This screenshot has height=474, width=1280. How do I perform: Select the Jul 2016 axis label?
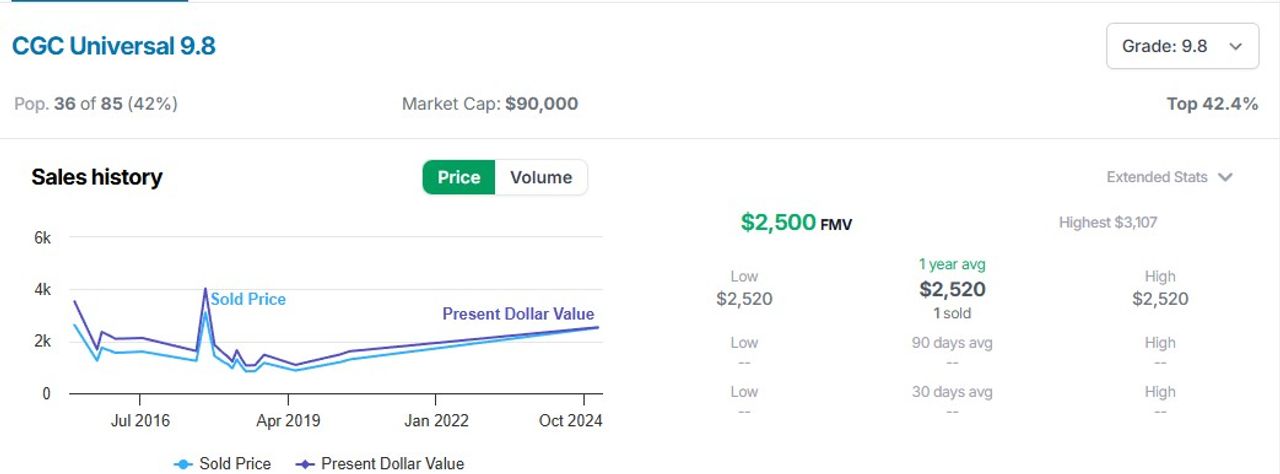pos(138,421)
